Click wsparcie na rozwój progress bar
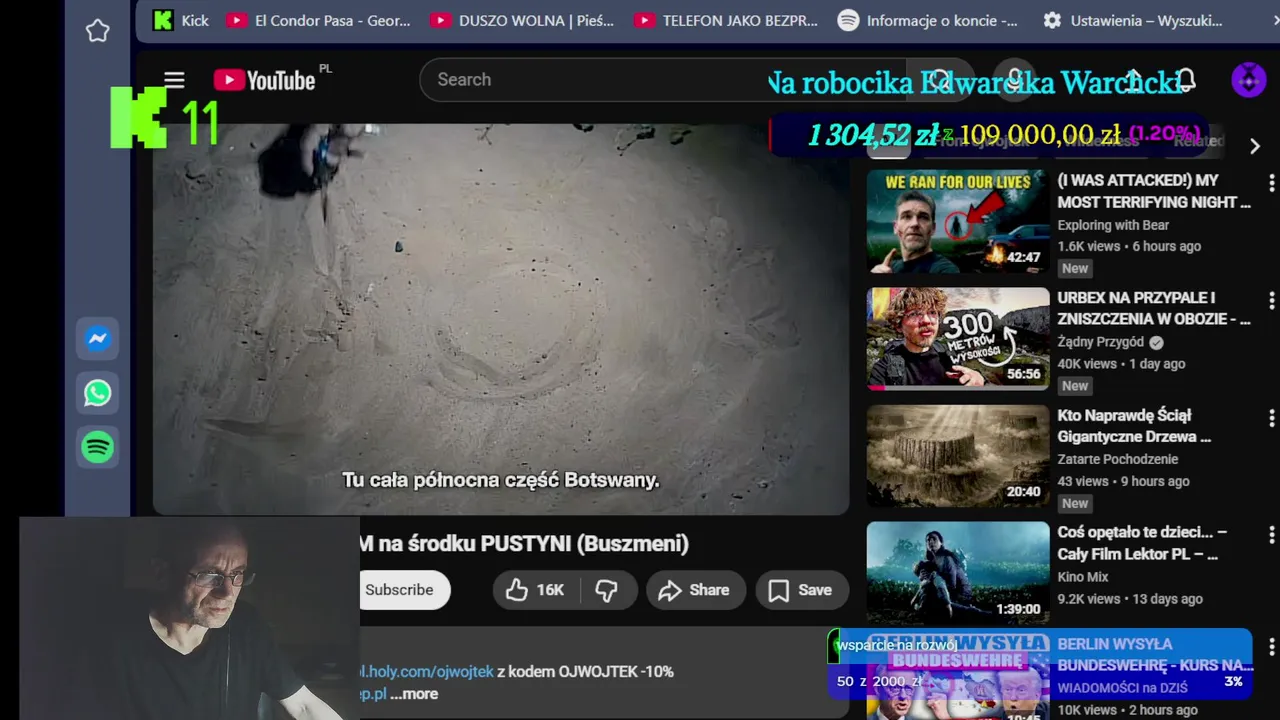The image size is (1280, 720). [1040, 663]
